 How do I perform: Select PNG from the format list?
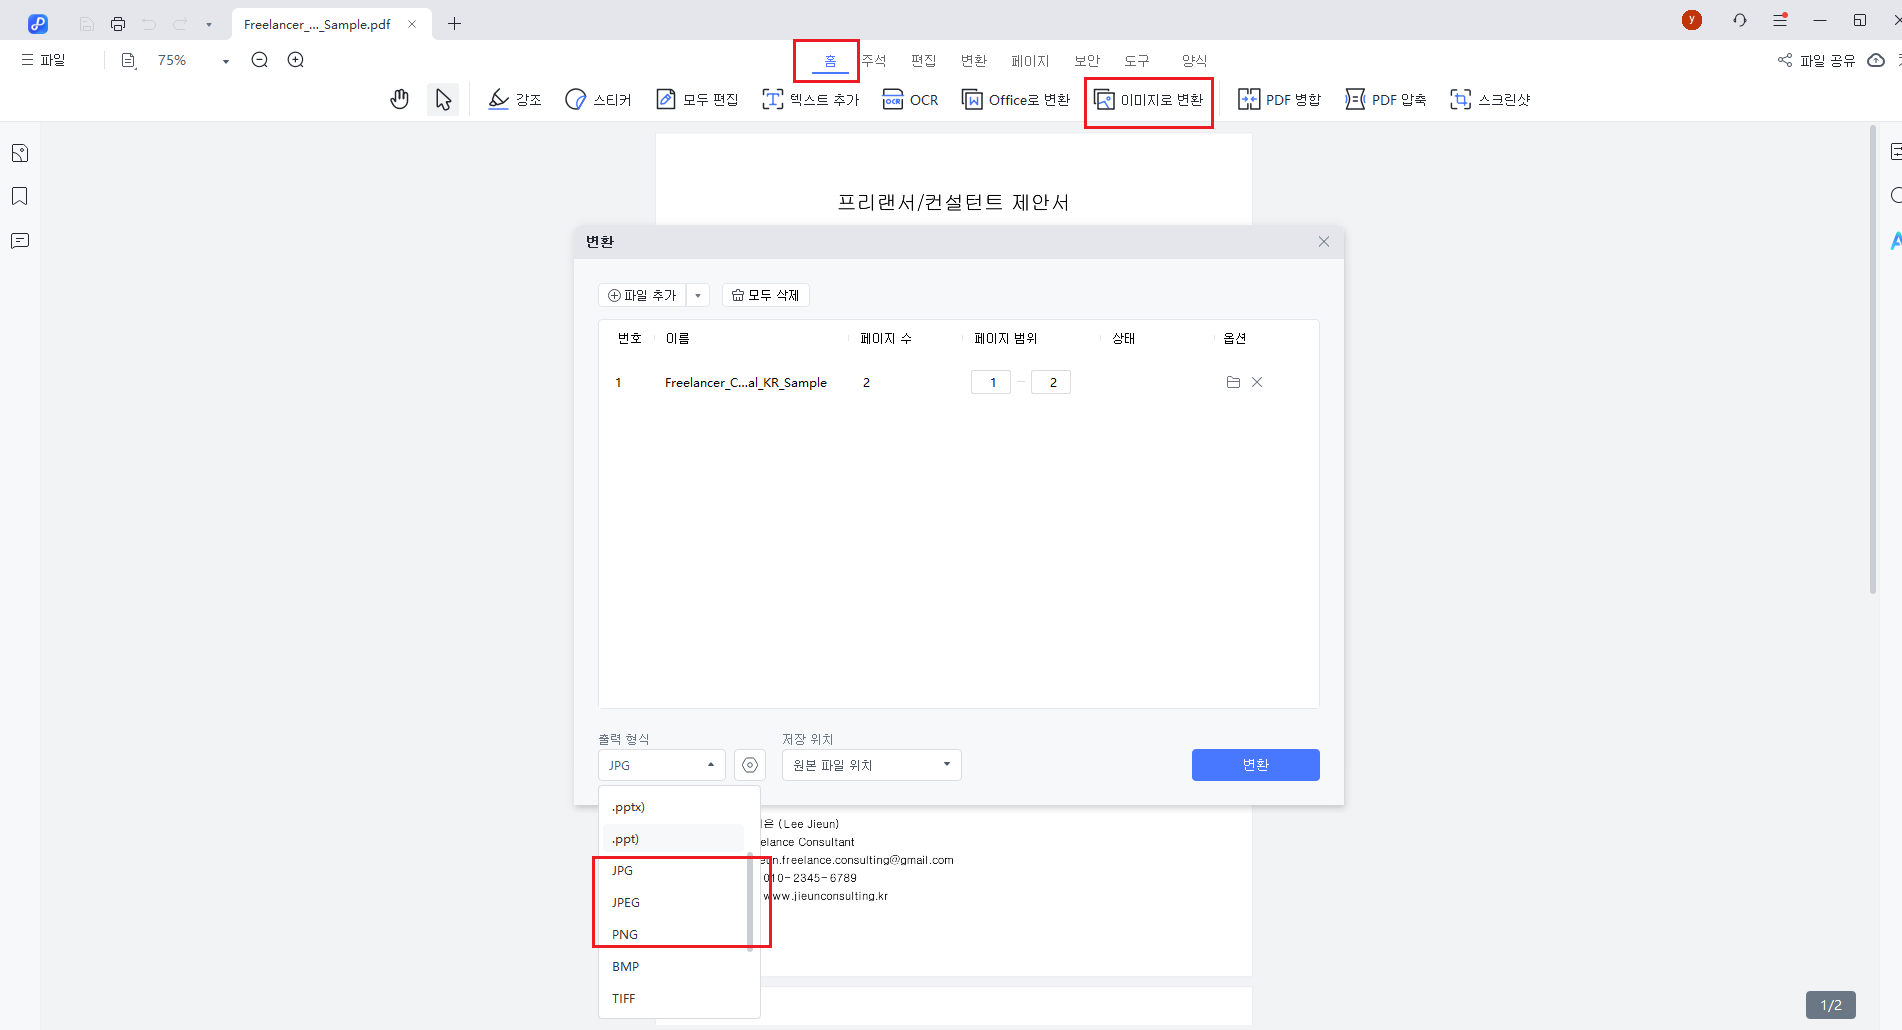pos(624,934)
